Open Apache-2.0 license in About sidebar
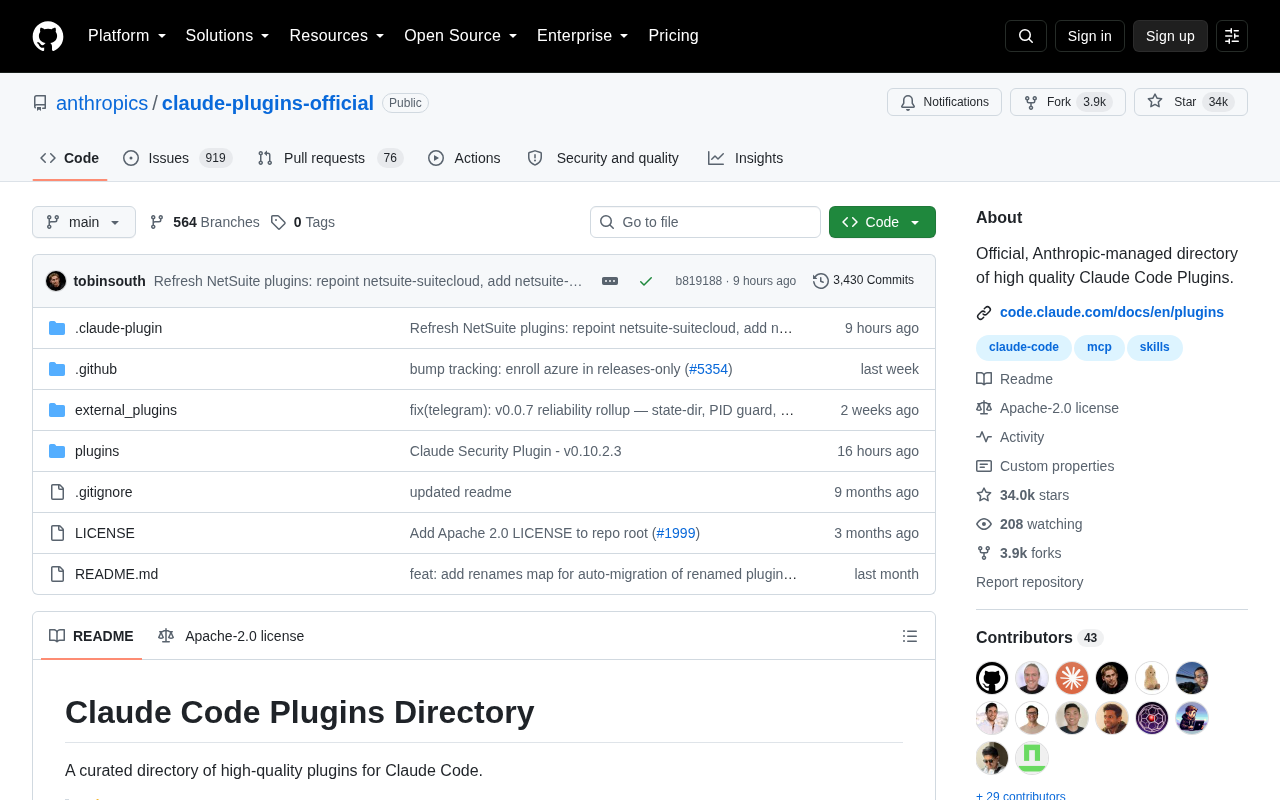1280x800 pixels. click(x=1047, y=408)
